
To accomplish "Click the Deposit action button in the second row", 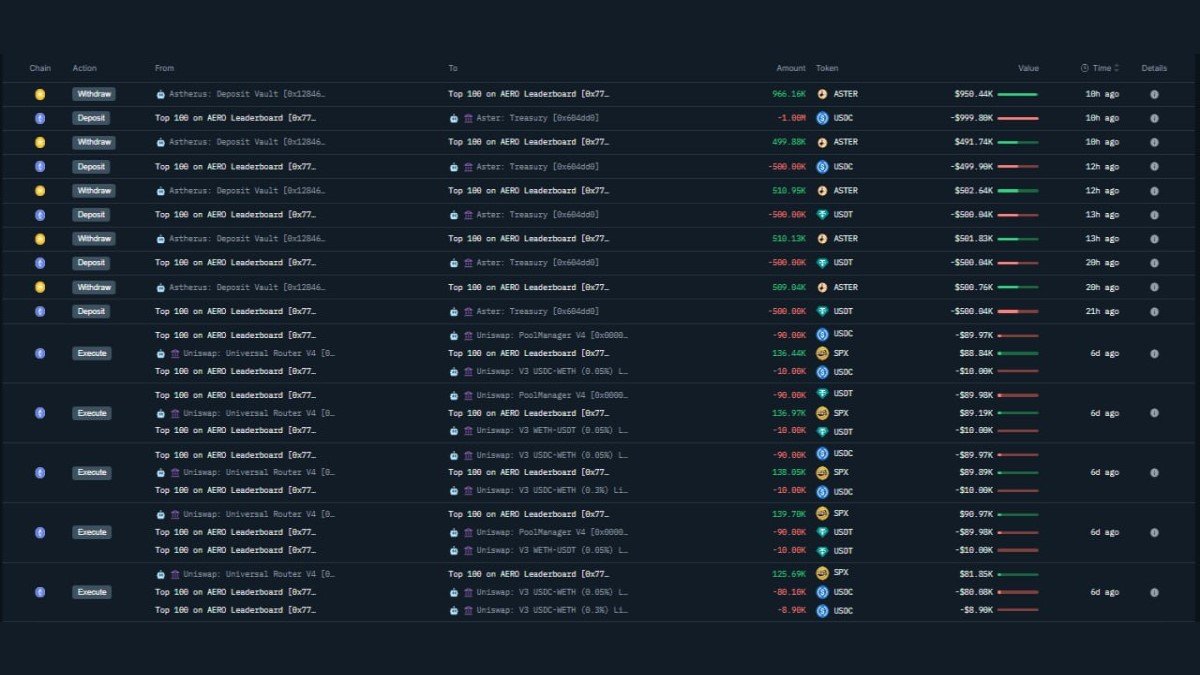I will [92, 117].
